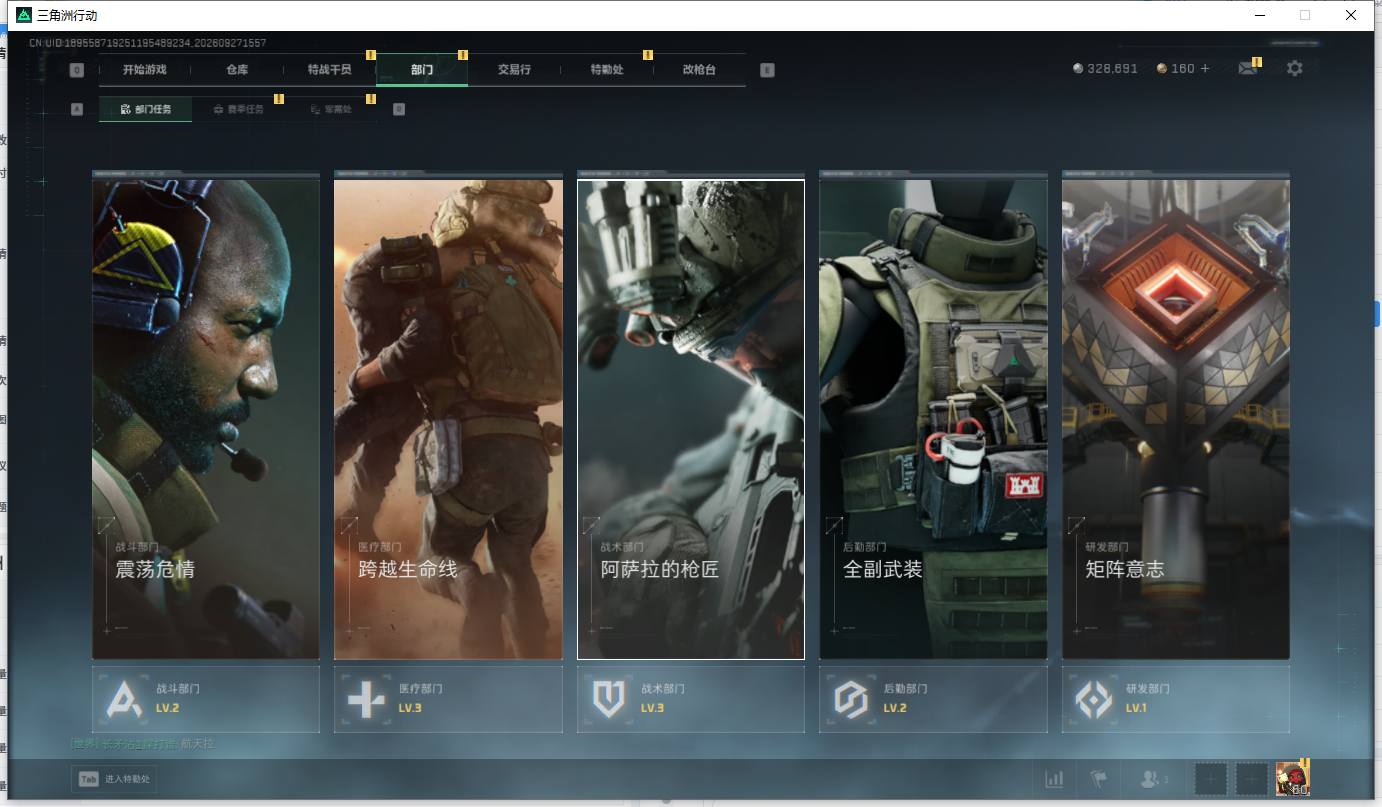Click the first empty squad slot plus

click(x=1211, y=779)
